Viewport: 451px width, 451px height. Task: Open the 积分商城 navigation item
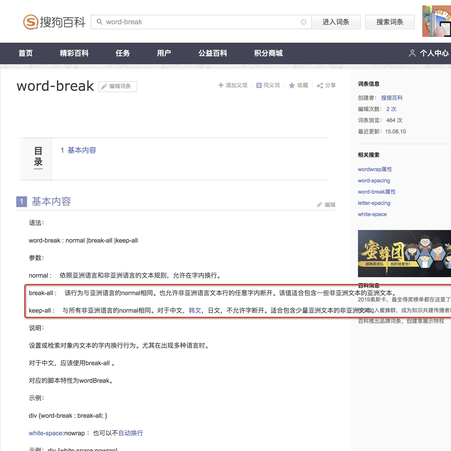[268, 53]
